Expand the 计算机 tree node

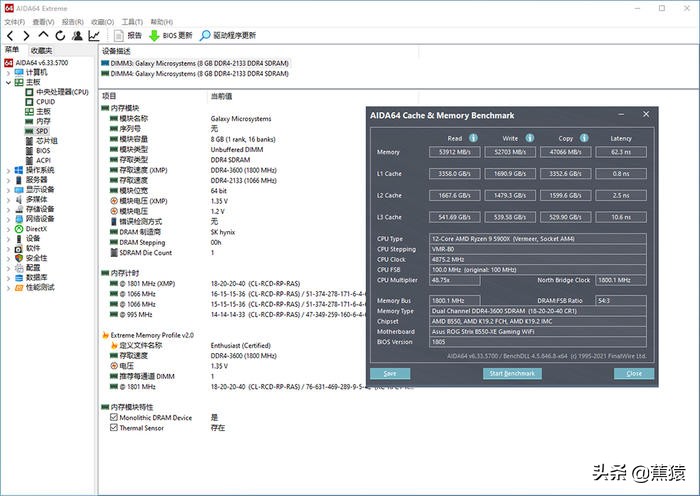[8, 73]
